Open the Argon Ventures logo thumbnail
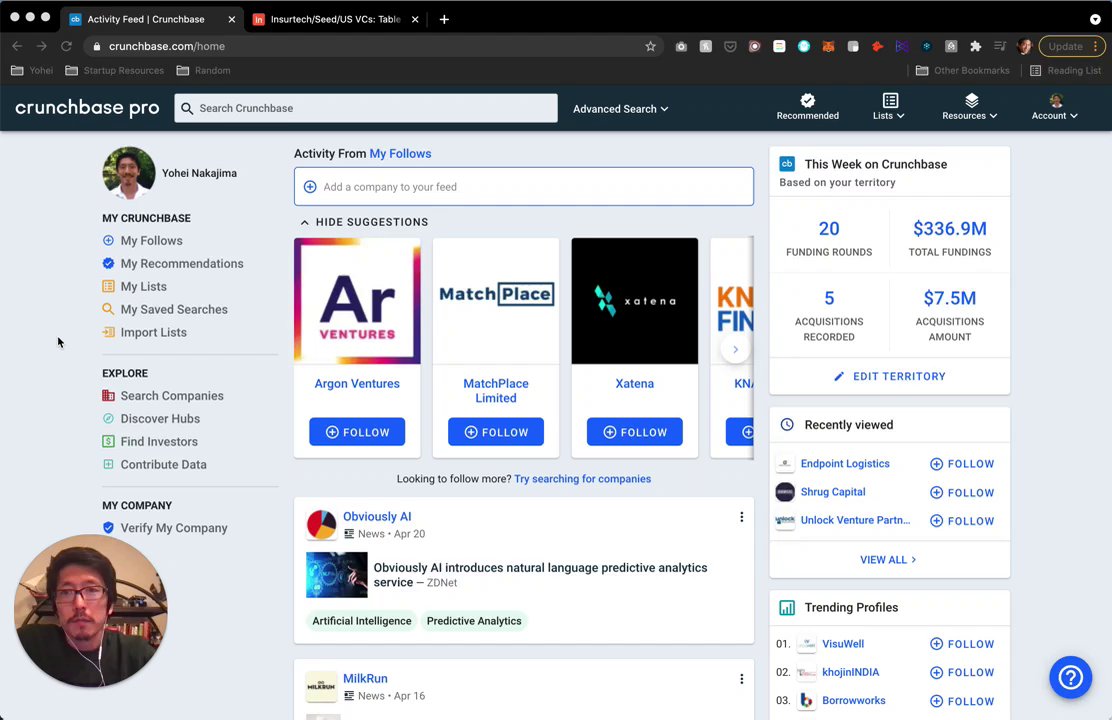This screenshot has width=1112, height=720. pos(357,301)
